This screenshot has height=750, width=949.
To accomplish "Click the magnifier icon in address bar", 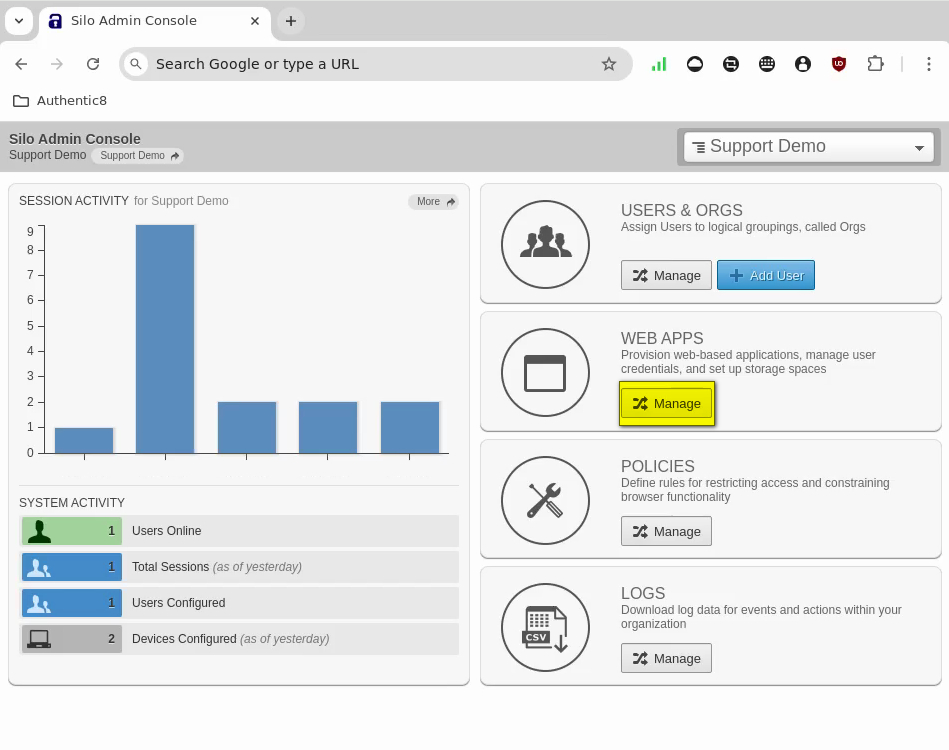I will [x=136, y=64].
